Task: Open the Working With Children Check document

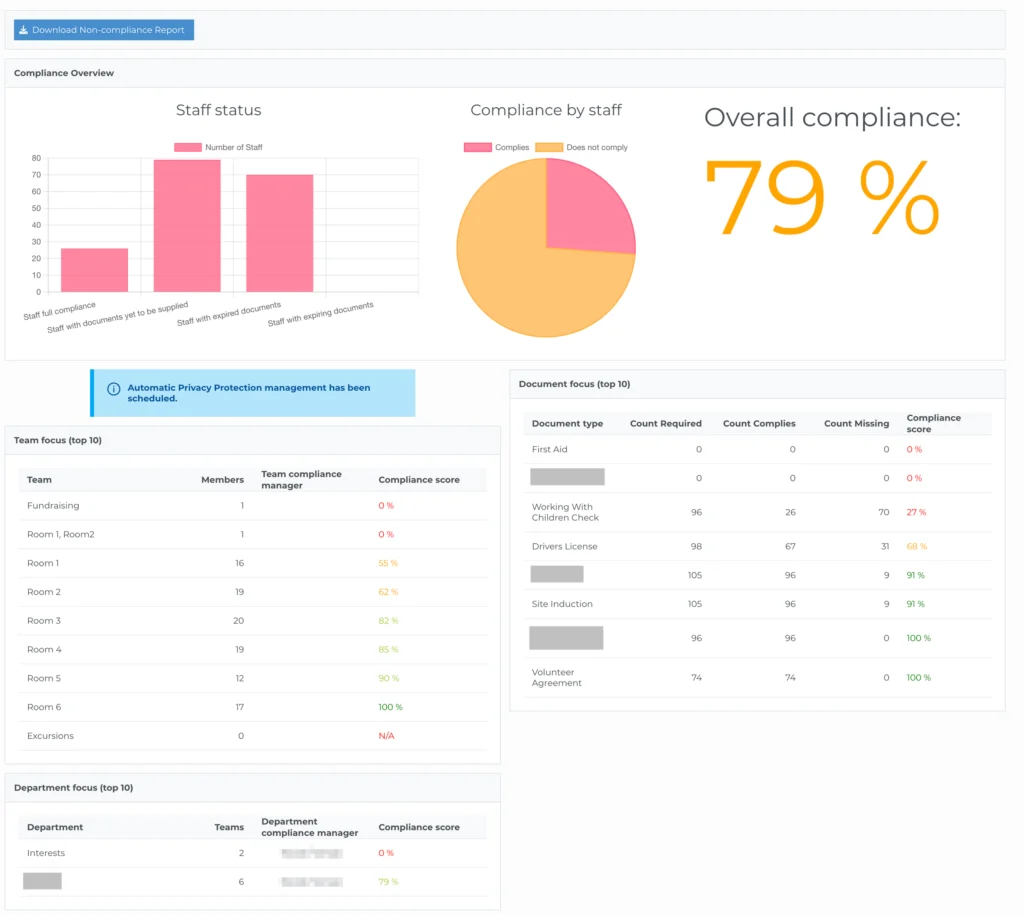Action: click(565, 512)
